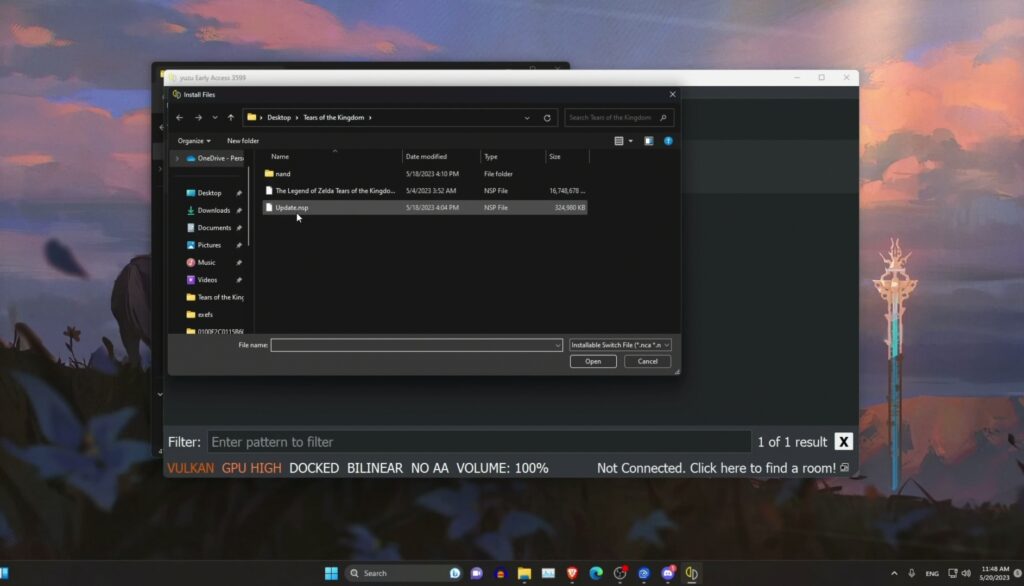This screenshot has width=1024, height=586.
Task: Expand the OneDrive tree node
Action: pos(177,158)
